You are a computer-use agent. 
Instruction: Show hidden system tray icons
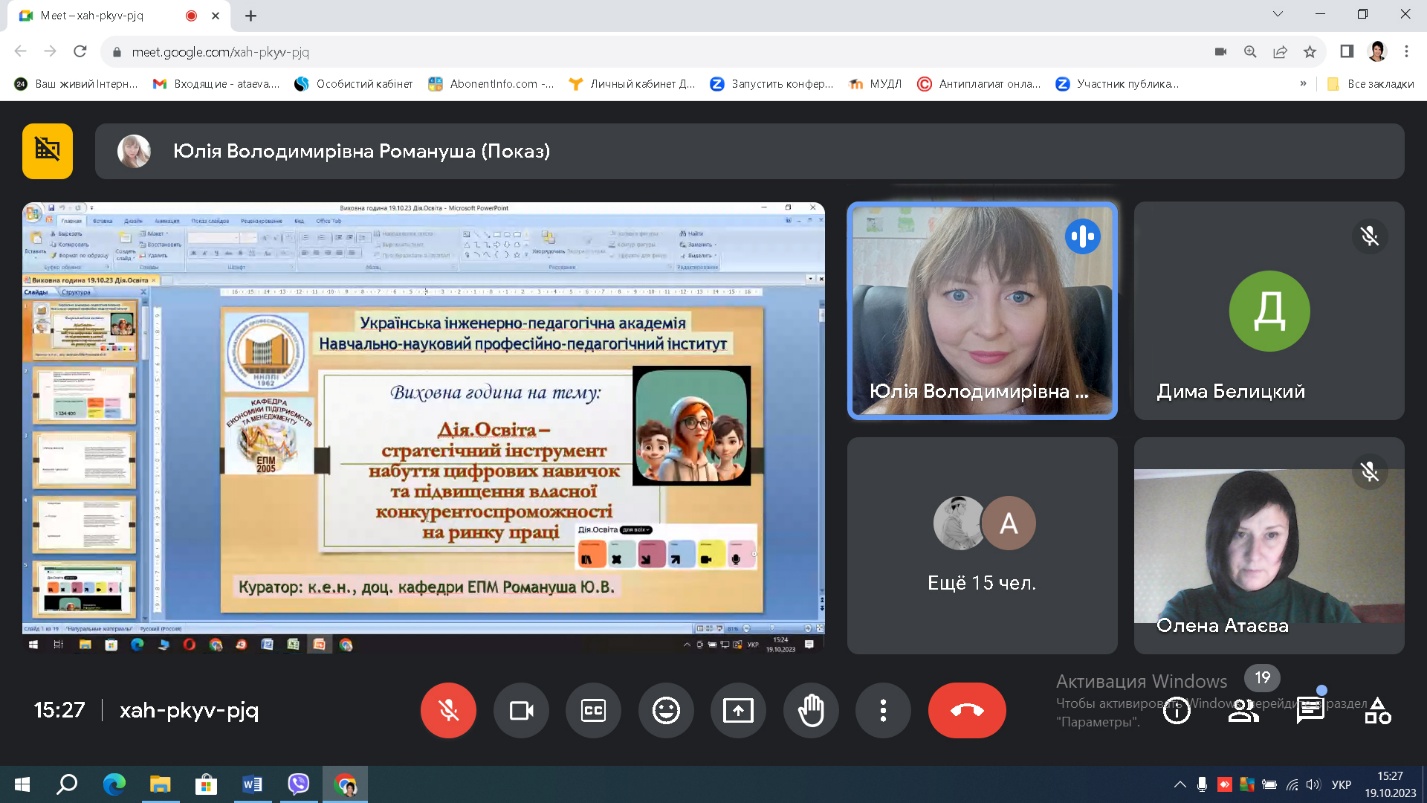click(1181, 785)
